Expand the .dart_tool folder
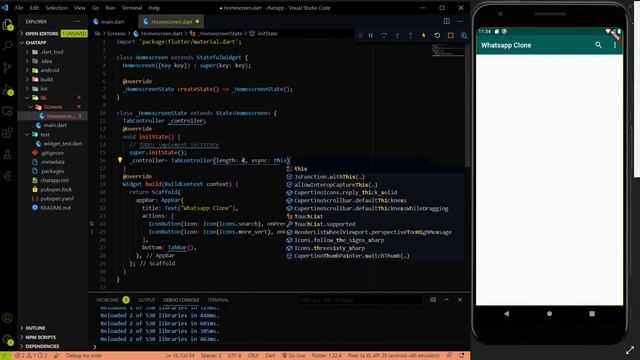Screen dimensions: 640x360 point(53,52)
